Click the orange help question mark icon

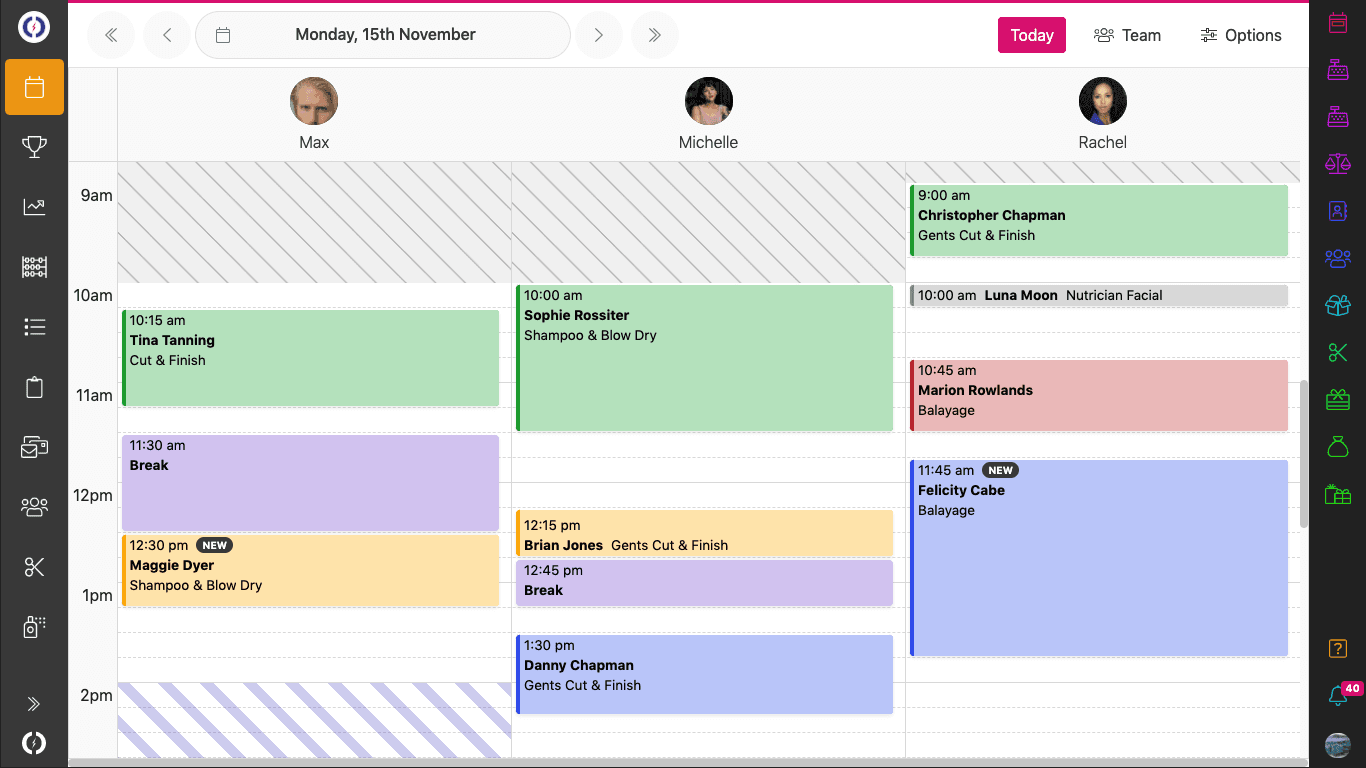(x=1337, y=648)
